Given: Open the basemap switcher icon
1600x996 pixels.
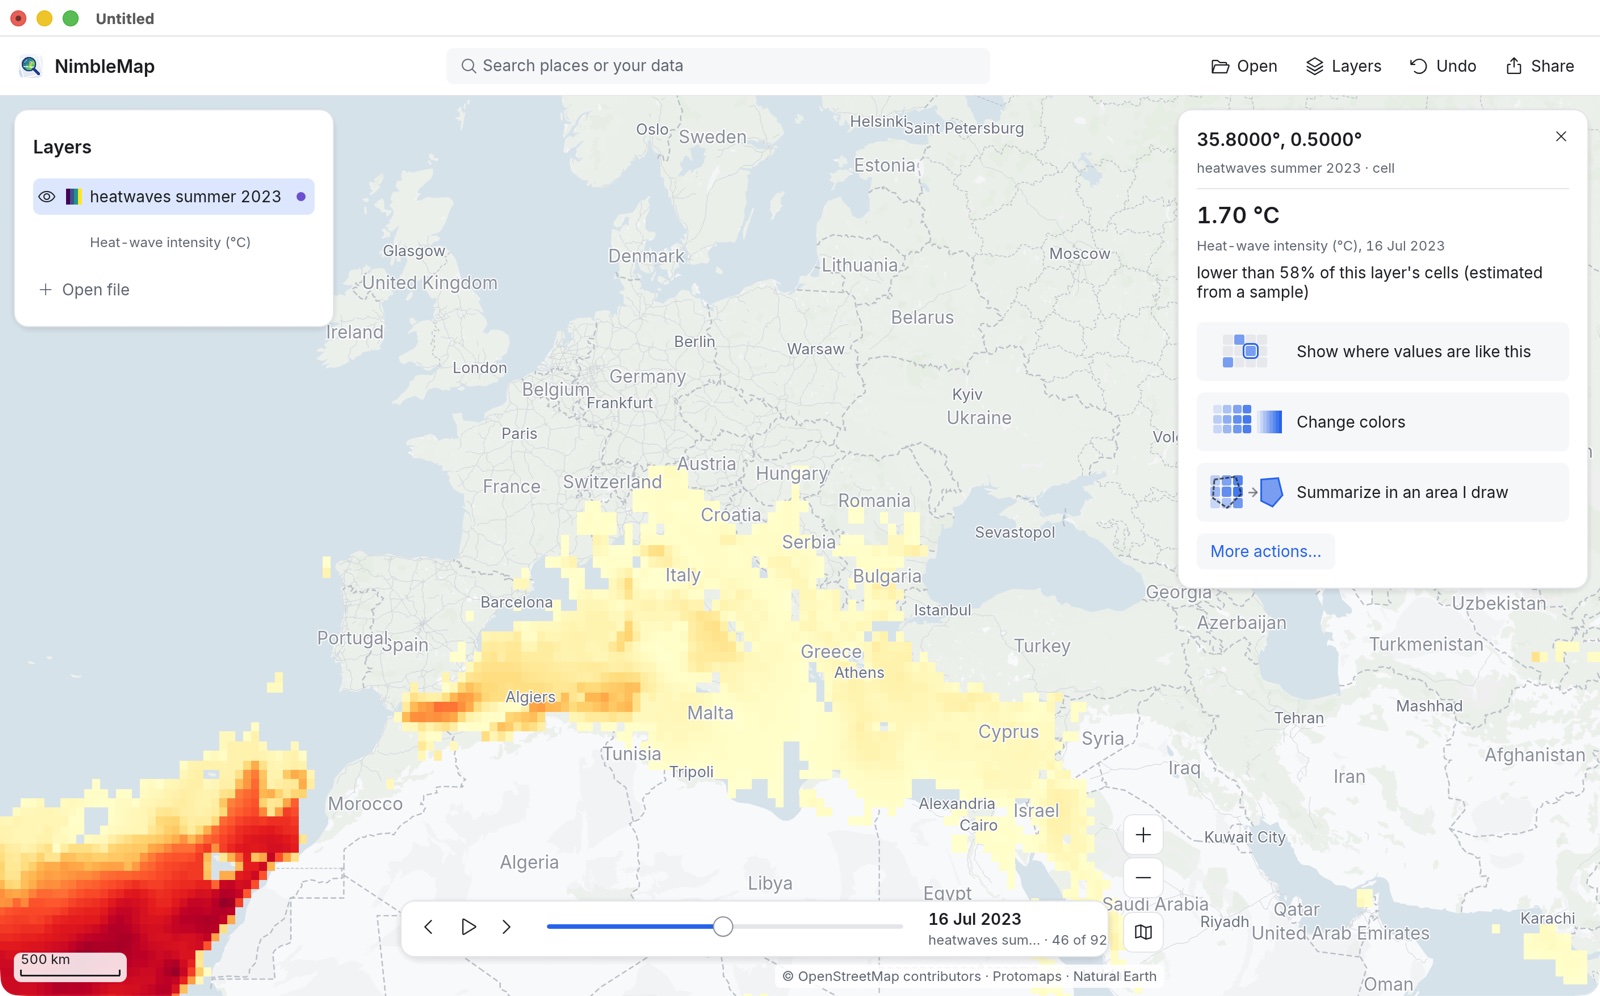Looking at the screenshot, I should pos(1143,932).
